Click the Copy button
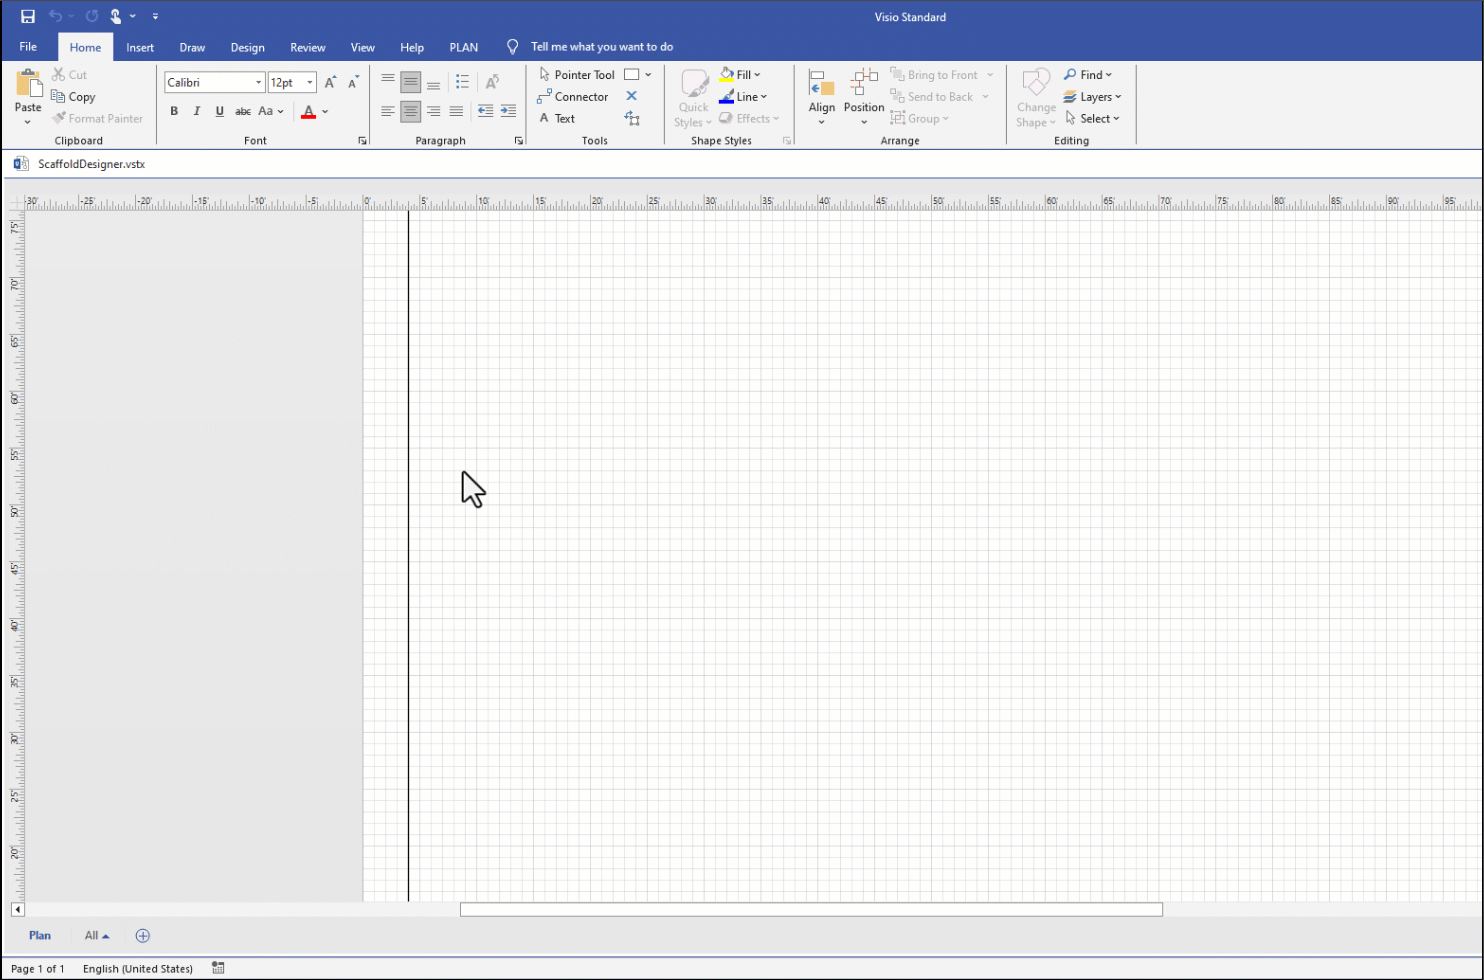Image resolution: width=1484 pixels, height=980 pixels. pos(73,97)
